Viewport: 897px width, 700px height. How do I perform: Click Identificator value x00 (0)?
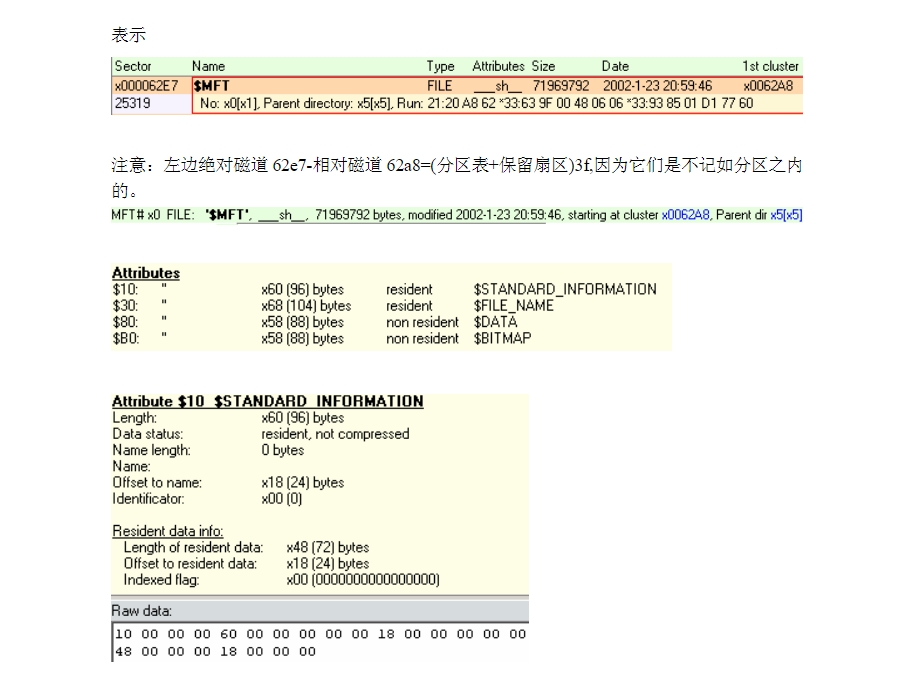pos(281,499)
